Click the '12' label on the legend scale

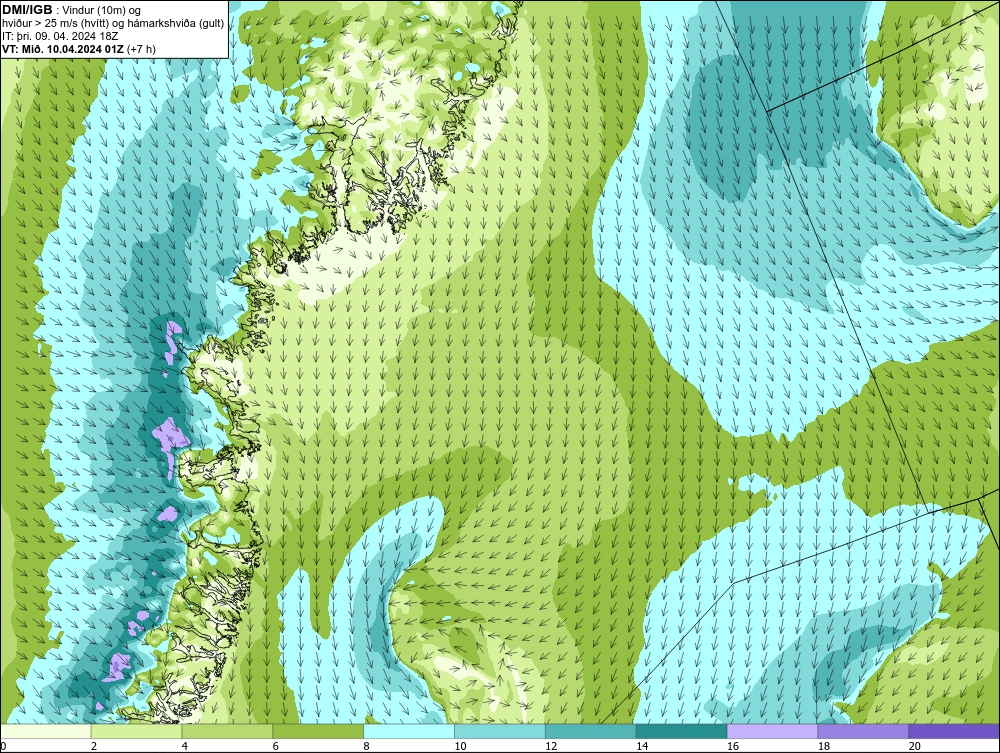[551, 746]
